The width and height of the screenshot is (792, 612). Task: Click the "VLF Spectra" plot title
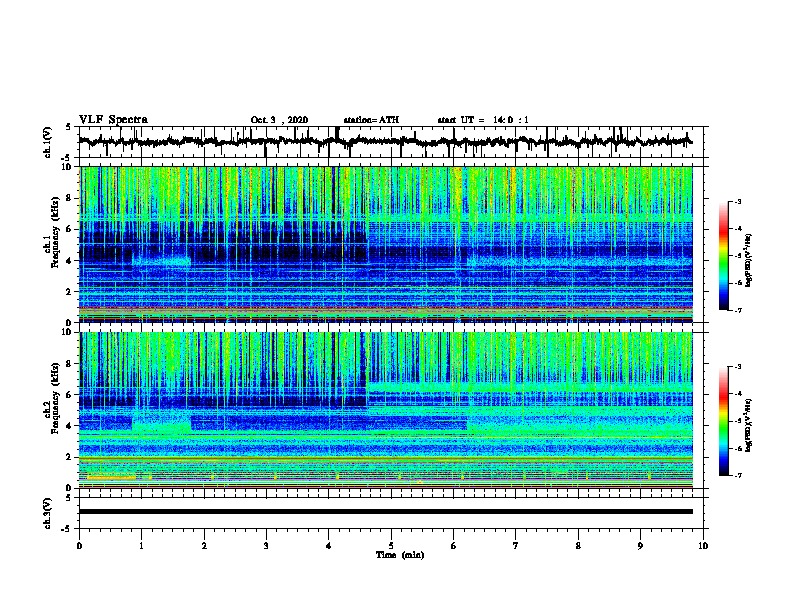point(113,120)
